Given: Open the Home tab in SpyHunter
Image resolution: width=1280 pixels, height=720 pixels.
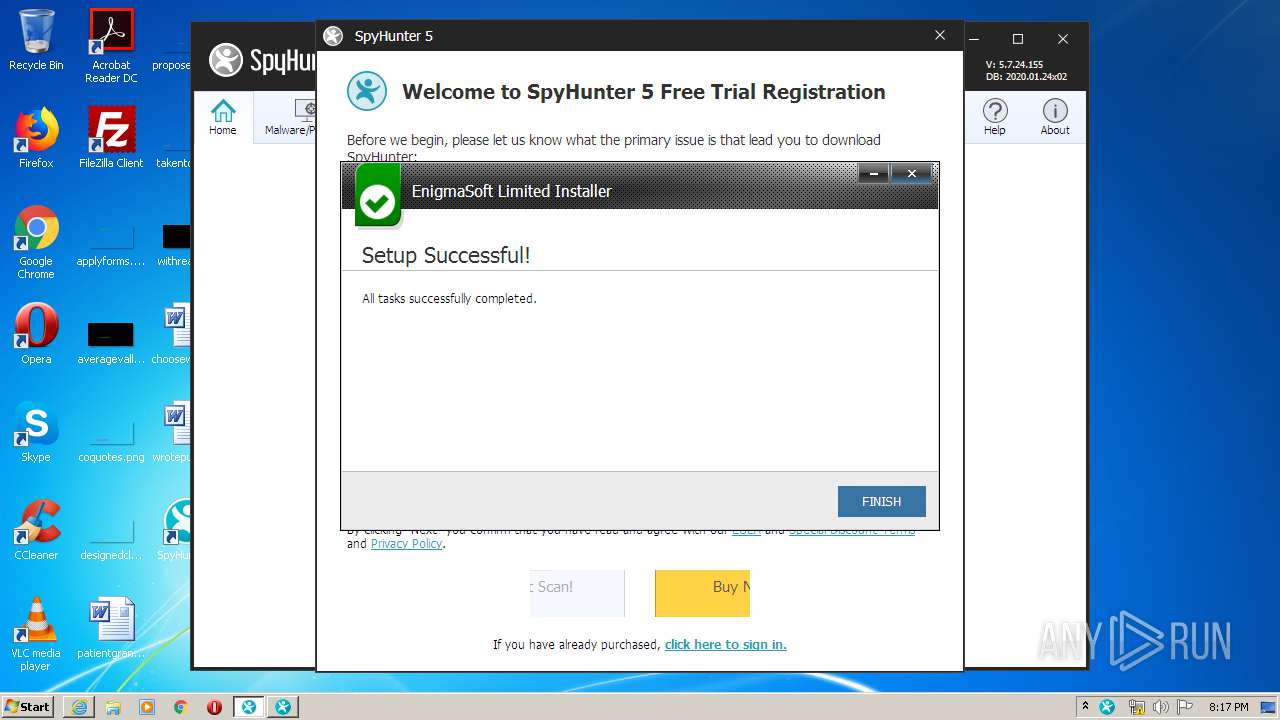Looking at the screenshot, I should (223, 117).
